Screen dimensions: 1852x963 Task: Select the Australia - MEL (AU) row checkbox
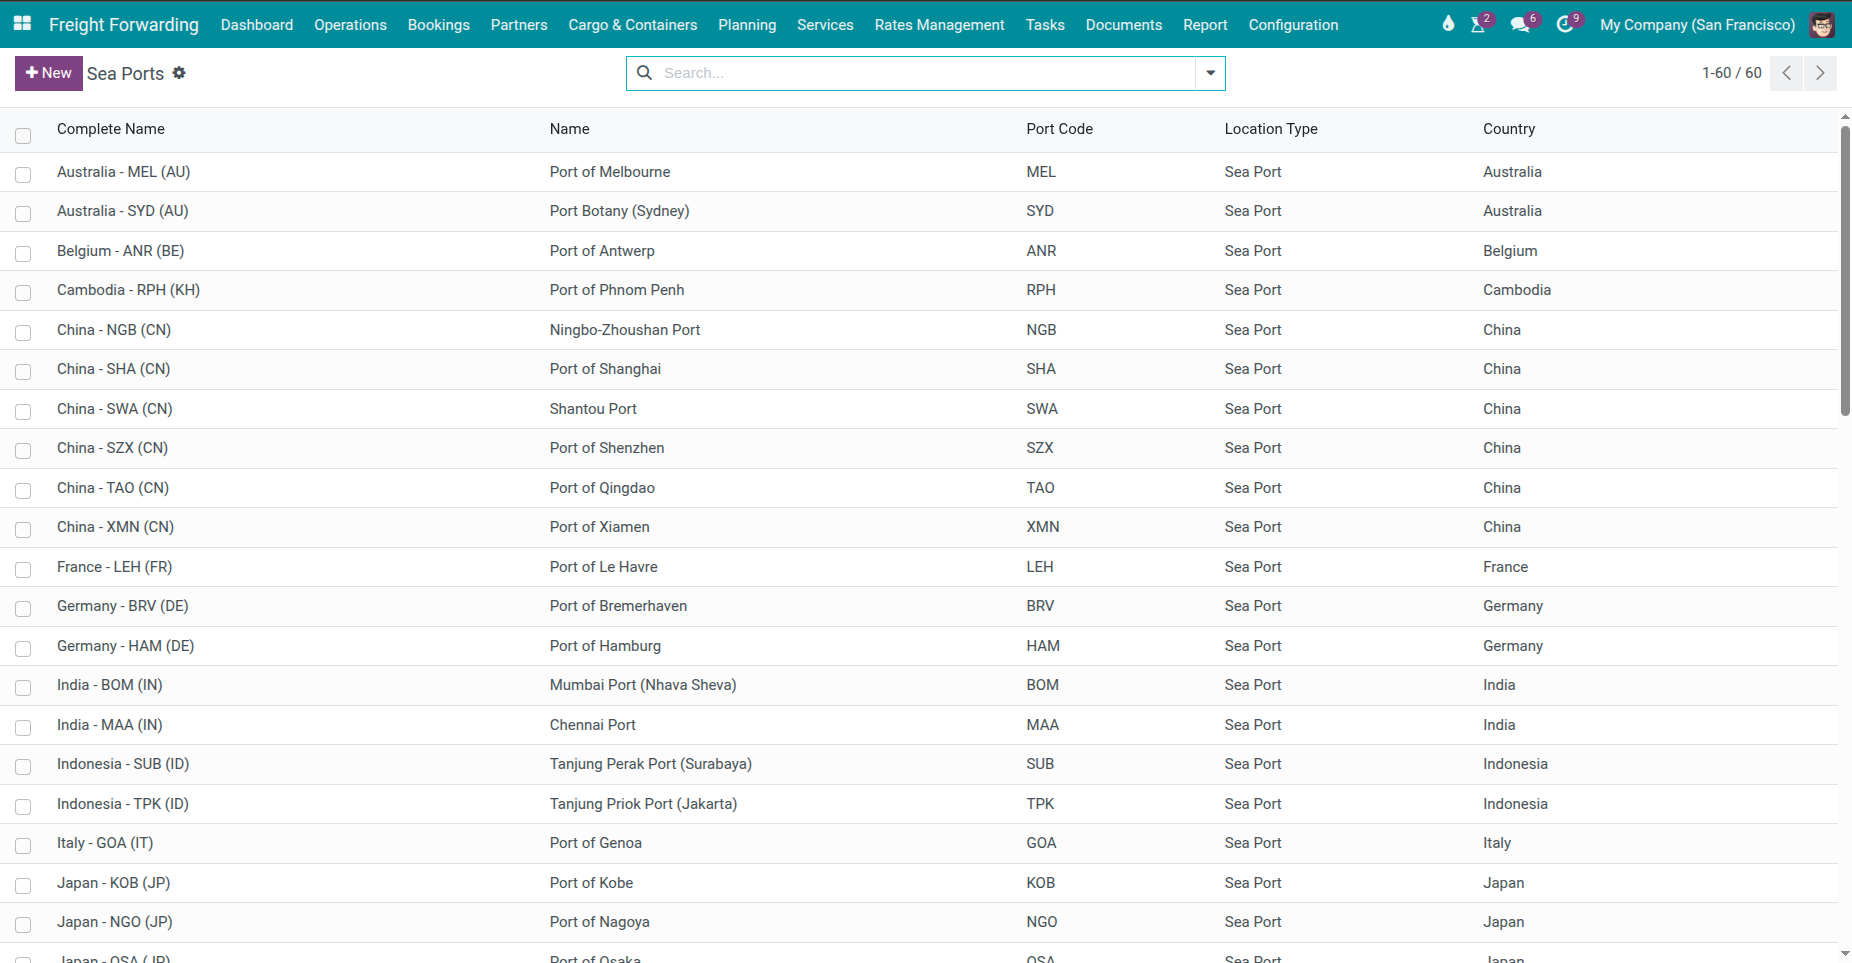tap(23, 174)
